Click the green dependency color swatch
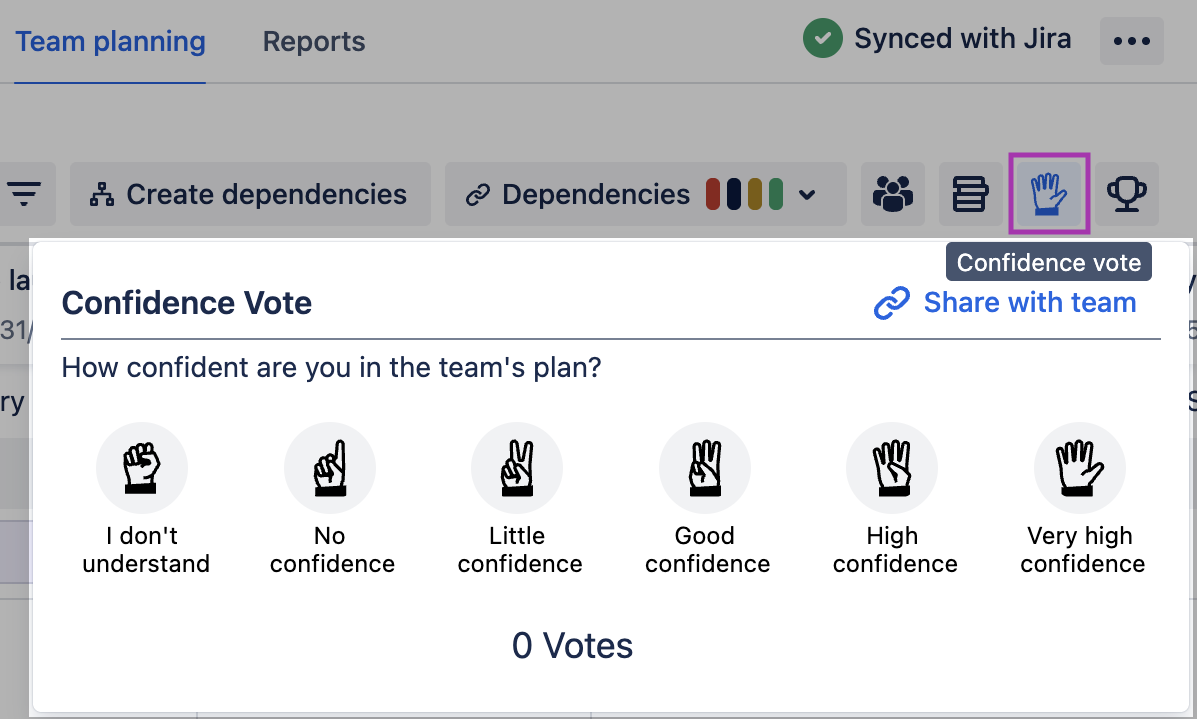1197x719 pixels. pyautogui.click(x=776, y=194)
